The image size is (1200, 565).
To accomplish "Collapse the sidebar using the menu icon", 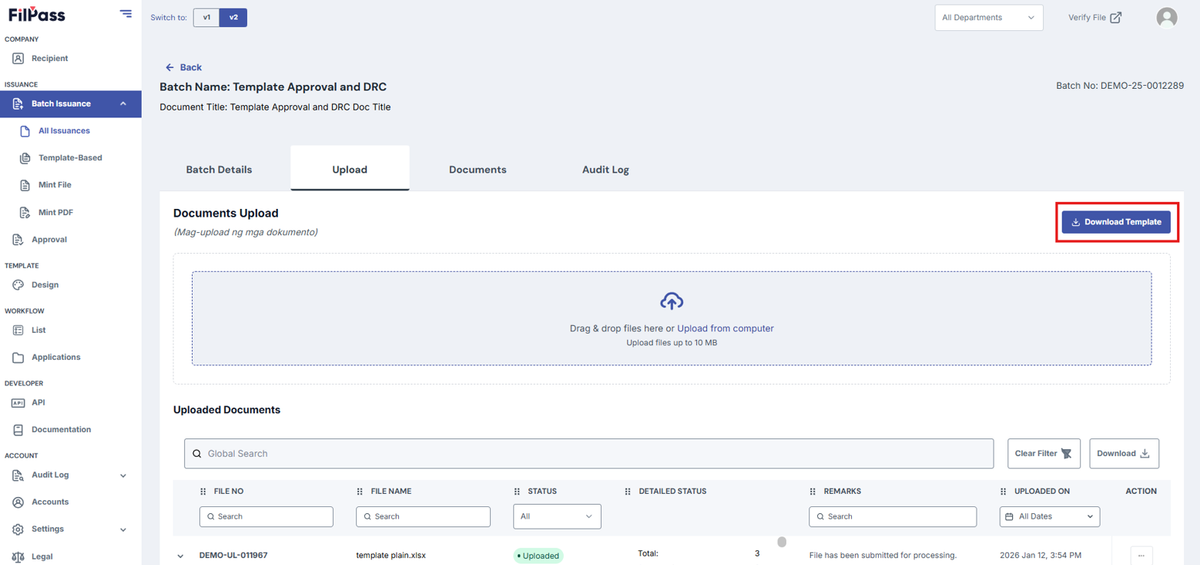I will (125, 13).
